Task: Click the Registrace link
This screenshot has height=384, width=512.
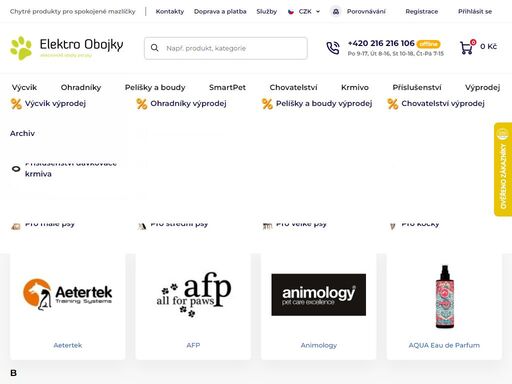Action: point(422,12)
